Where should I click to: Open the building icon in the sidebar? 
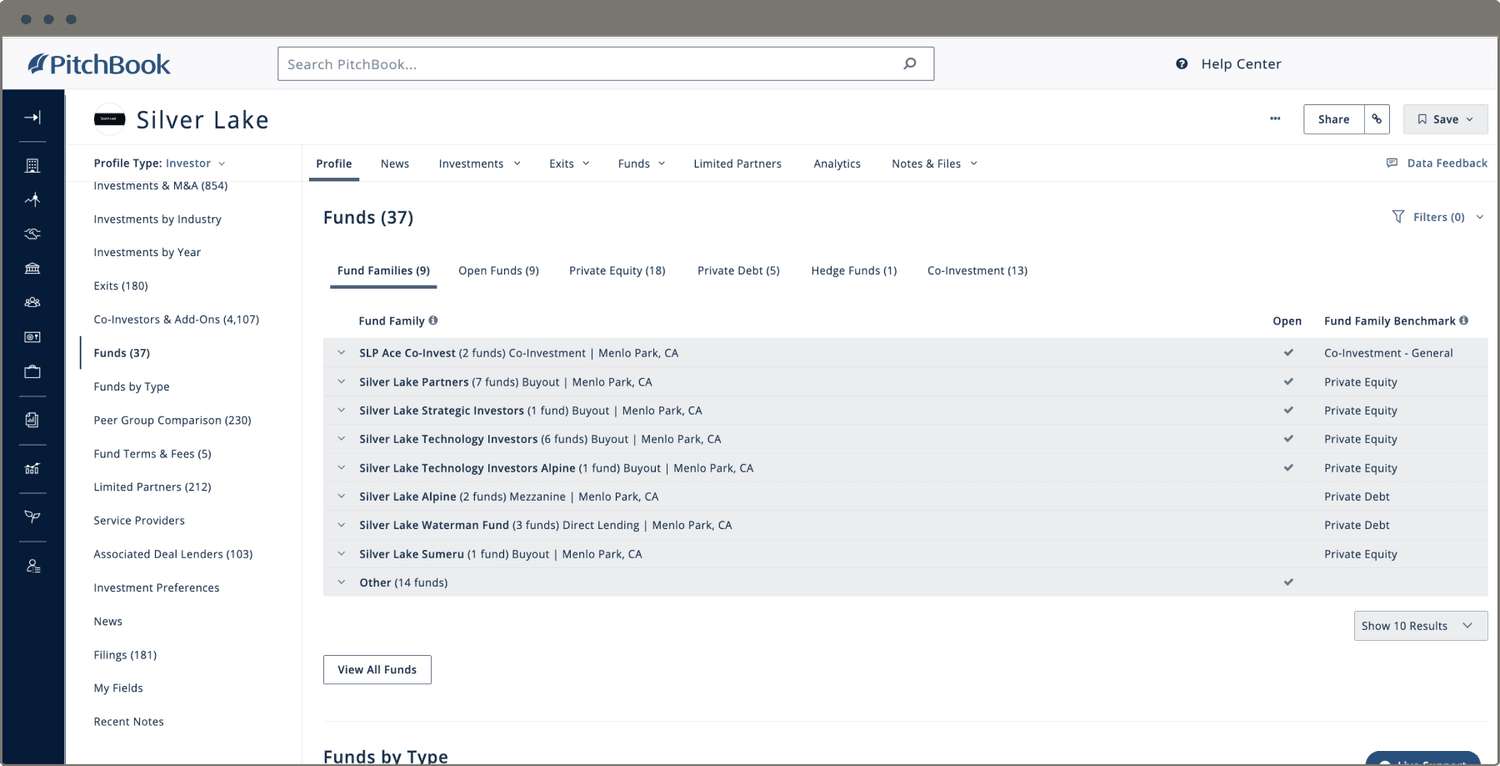coord(32,166)
